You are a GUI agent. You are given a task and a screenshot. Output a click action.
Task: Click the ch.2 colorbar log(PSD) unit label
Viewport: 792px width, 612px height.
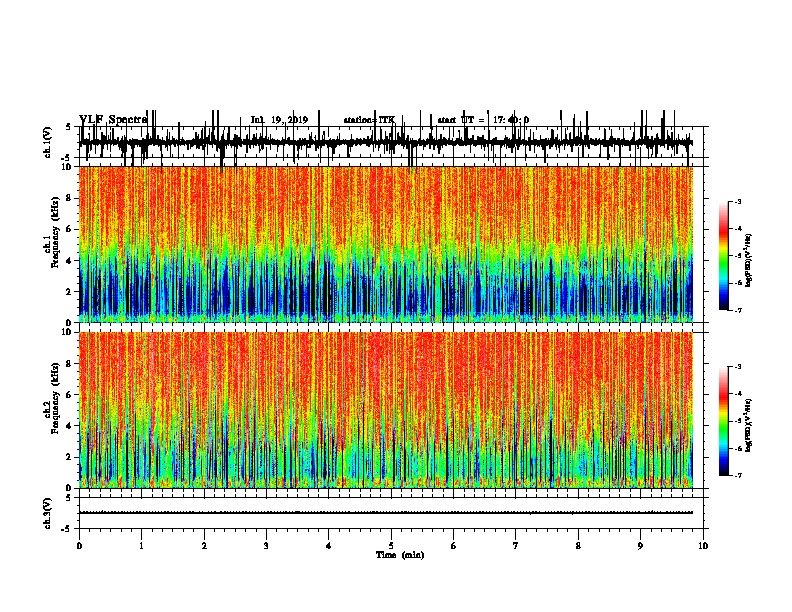[x=749, y=425]
